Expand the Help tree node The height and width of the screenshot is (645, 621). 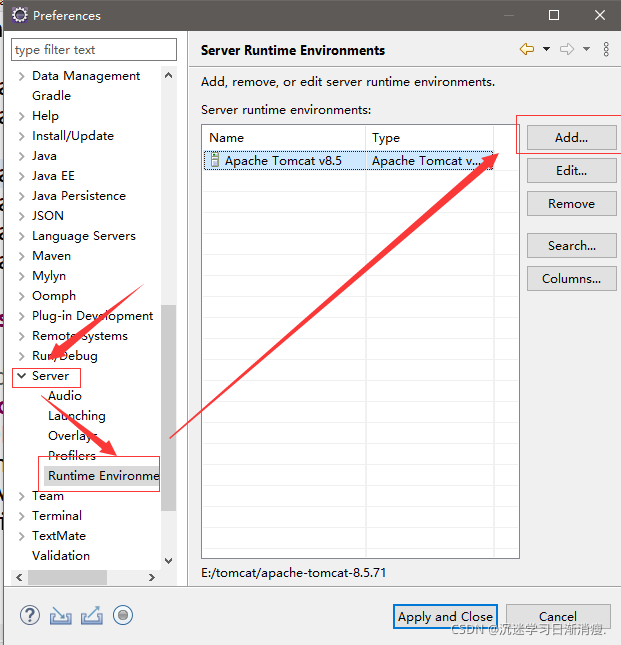click(22, 116)
